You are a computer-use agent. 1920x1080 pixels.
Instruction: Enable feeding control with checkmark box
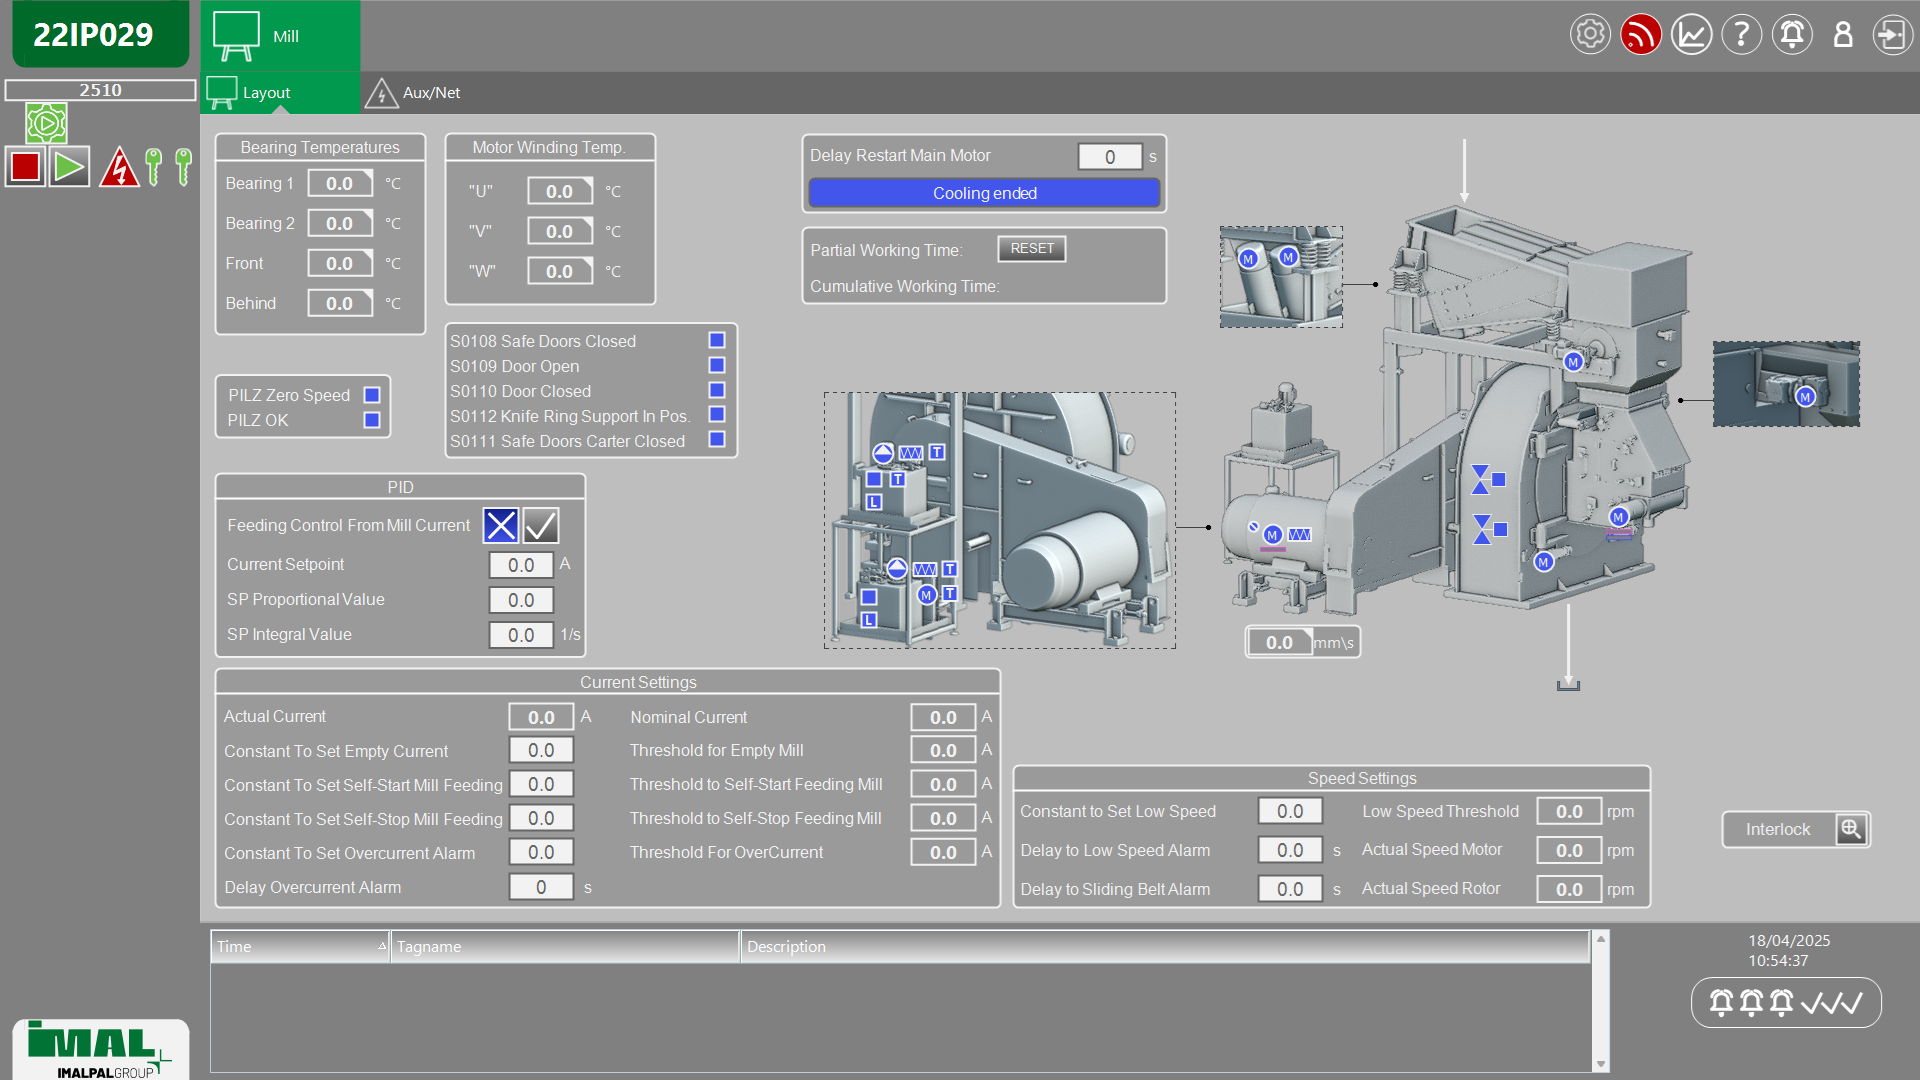coord(541,525)
